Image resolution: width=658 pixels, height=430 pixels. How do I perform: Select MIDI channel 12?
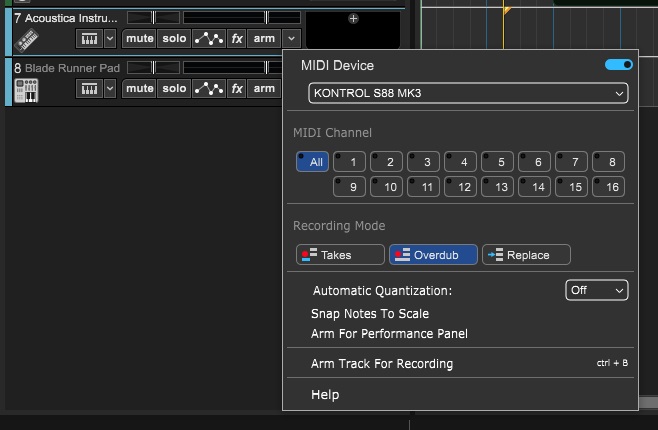tap(460, 187)
